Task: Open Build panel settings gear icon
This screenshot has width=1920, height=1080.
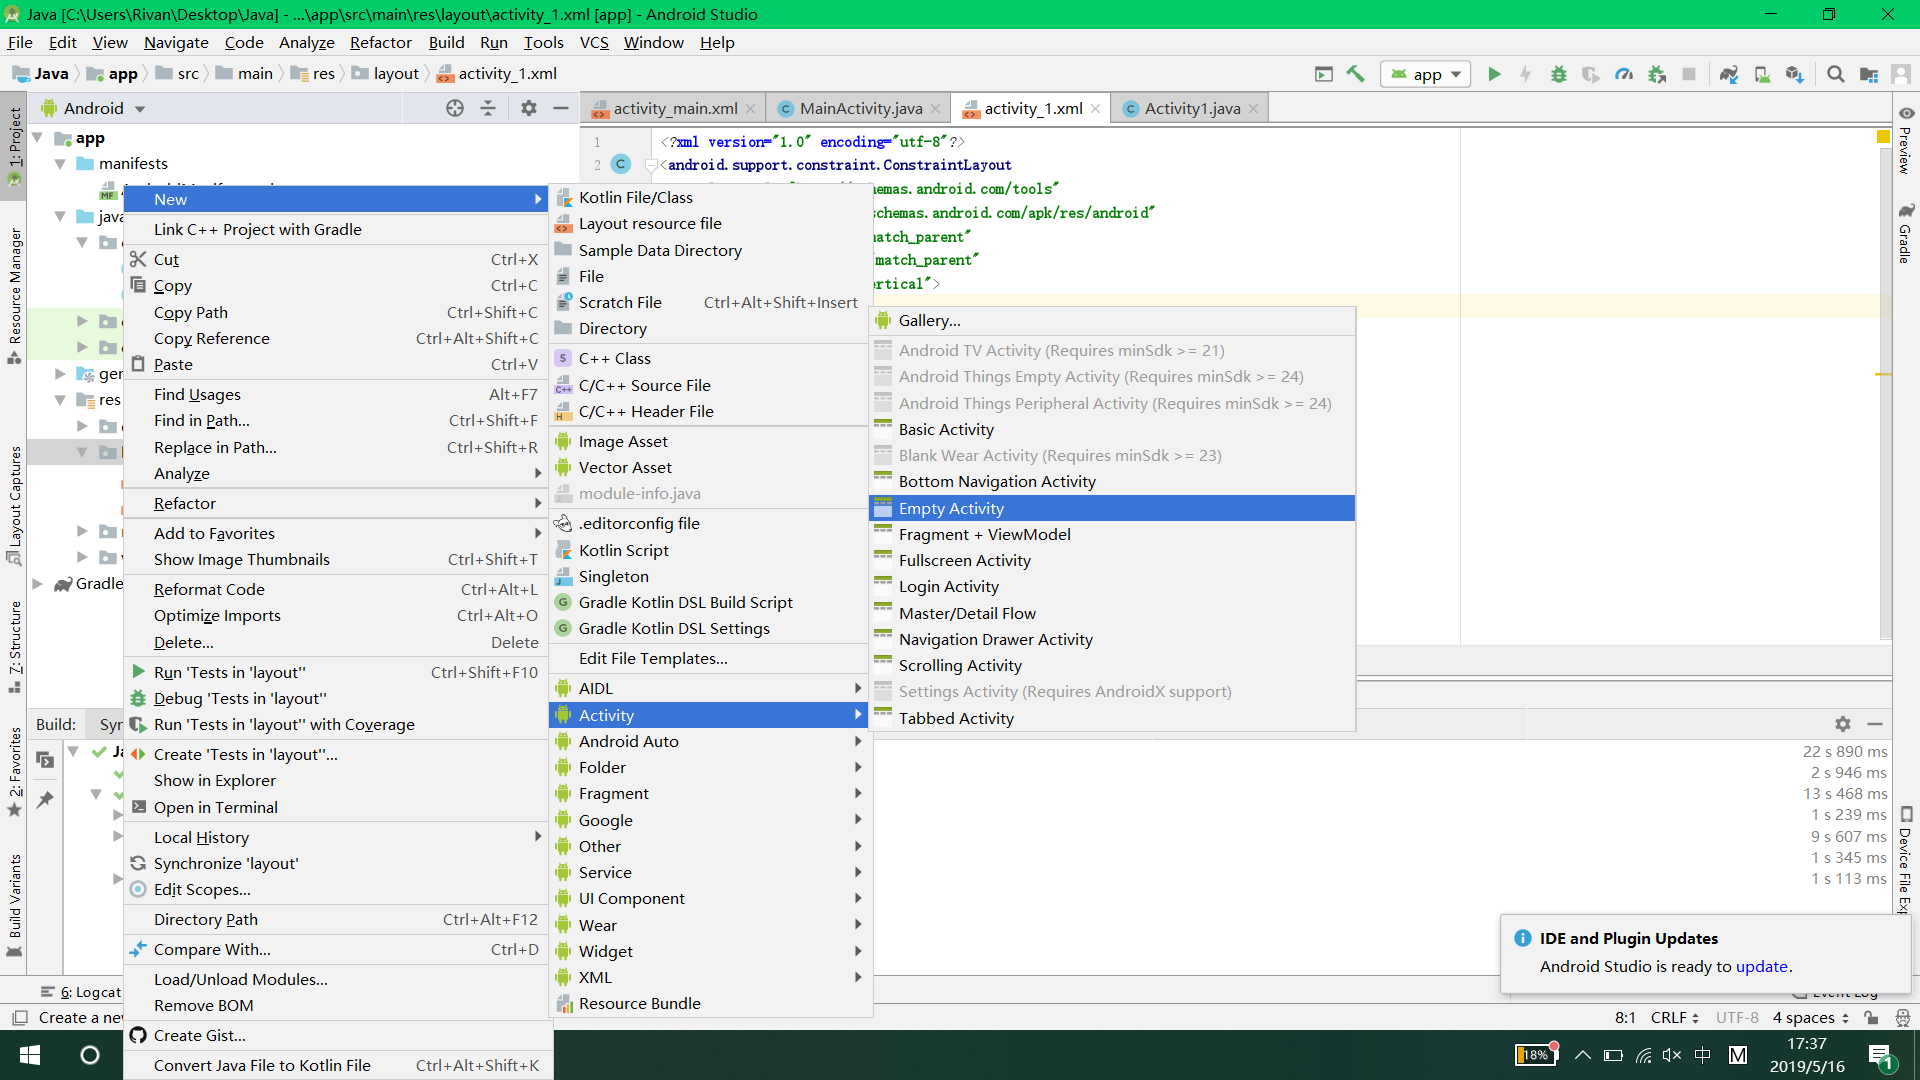Action: pos(1843,724)
